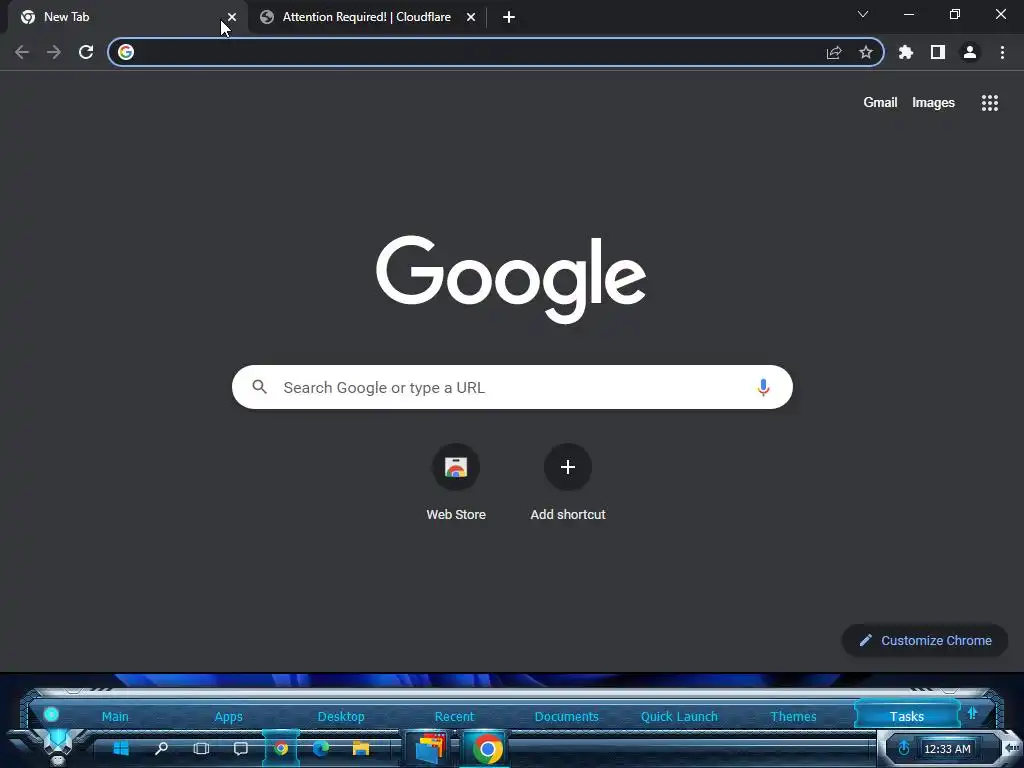Open the Google apps grid

coord(990,103)
